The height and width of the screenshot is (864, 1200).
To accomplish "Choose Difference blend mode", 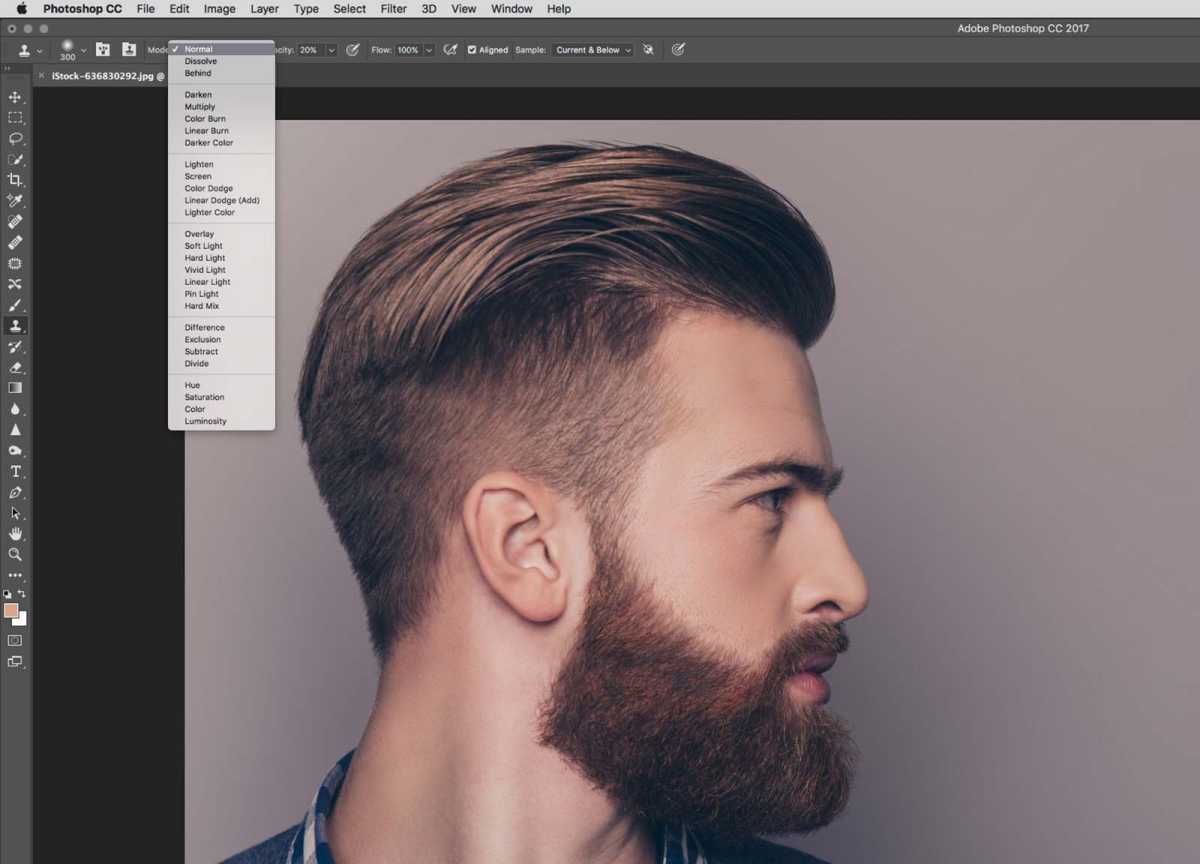I will 222,327.
